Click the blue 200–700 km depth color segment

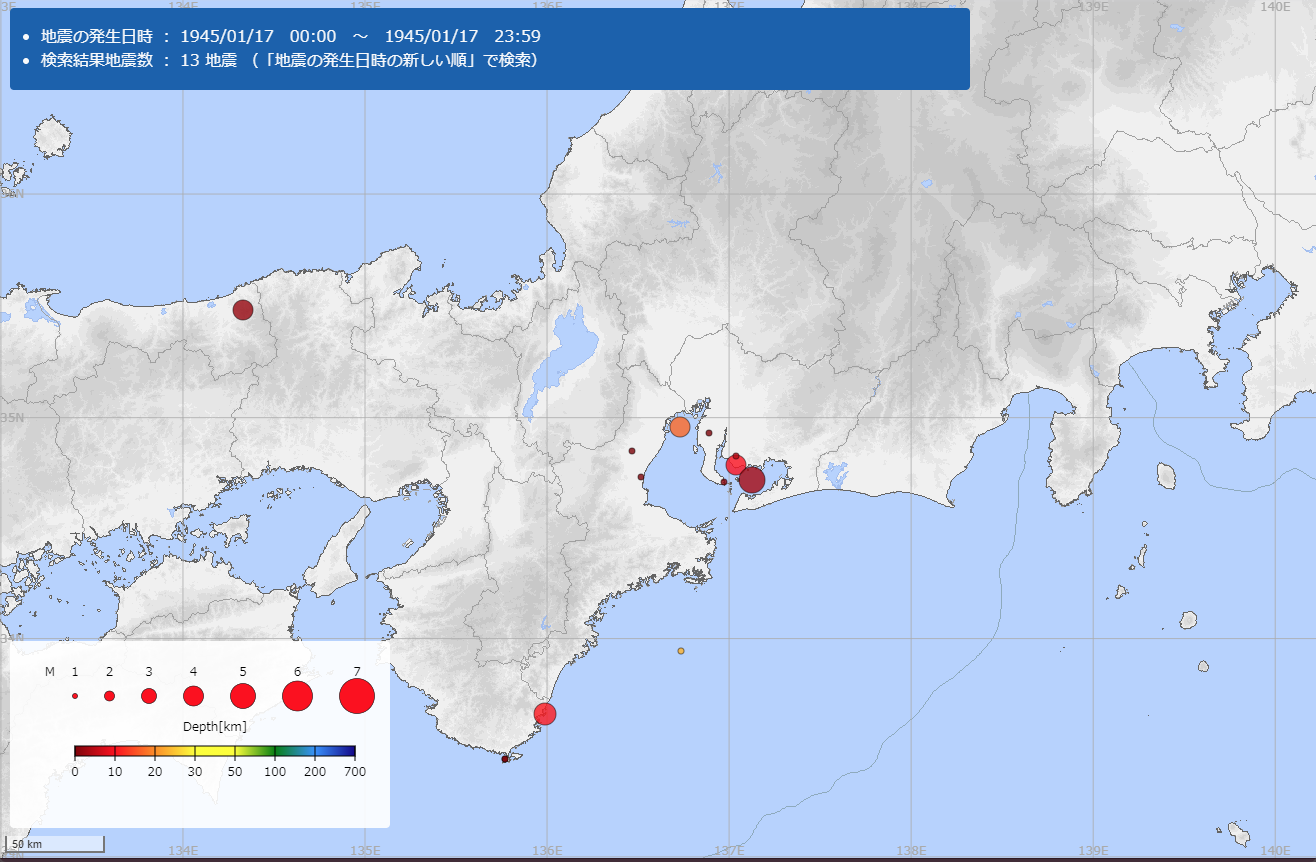(x=335, y=751)
